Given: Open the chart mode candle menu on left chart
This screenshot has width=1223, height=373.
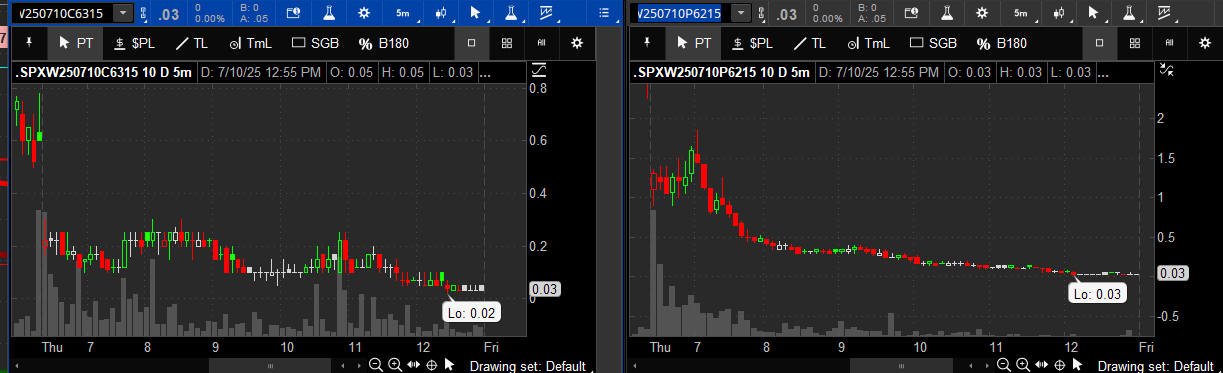Looking at the screenshot, I should click(x=441, y=13).
